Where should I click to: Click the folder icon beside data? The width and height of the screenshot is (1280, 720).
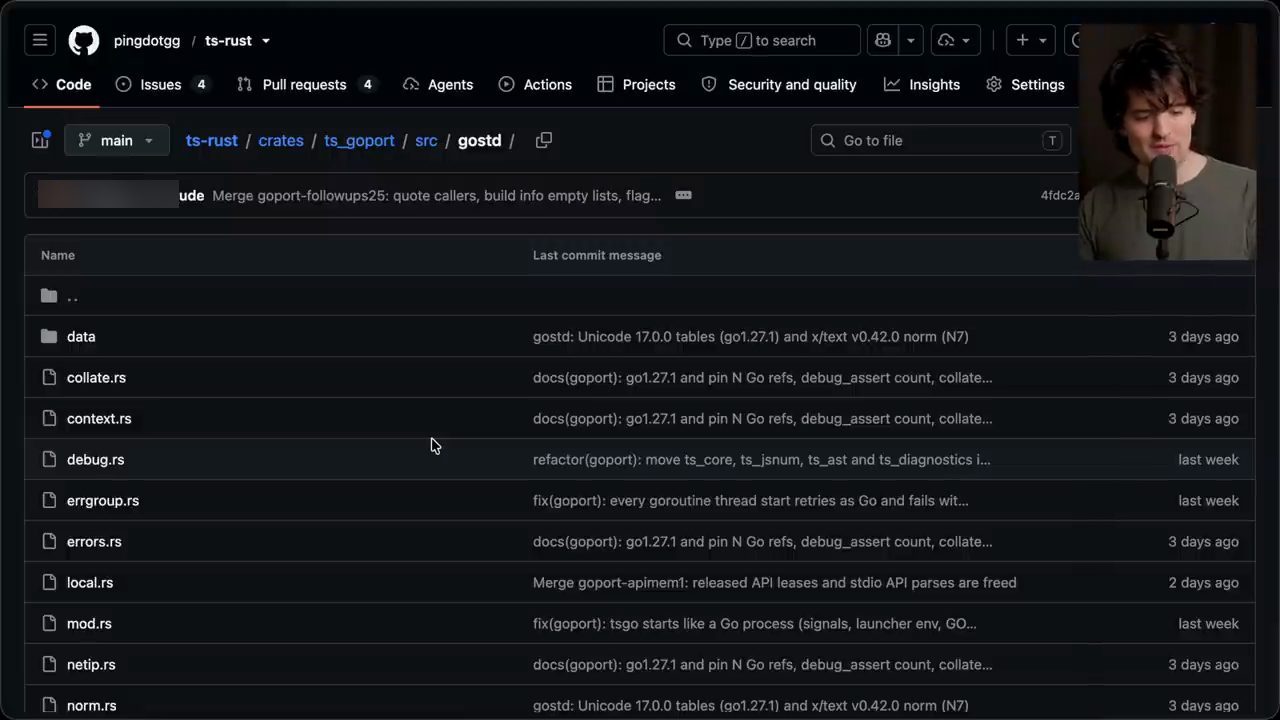(x=49, y=336)
